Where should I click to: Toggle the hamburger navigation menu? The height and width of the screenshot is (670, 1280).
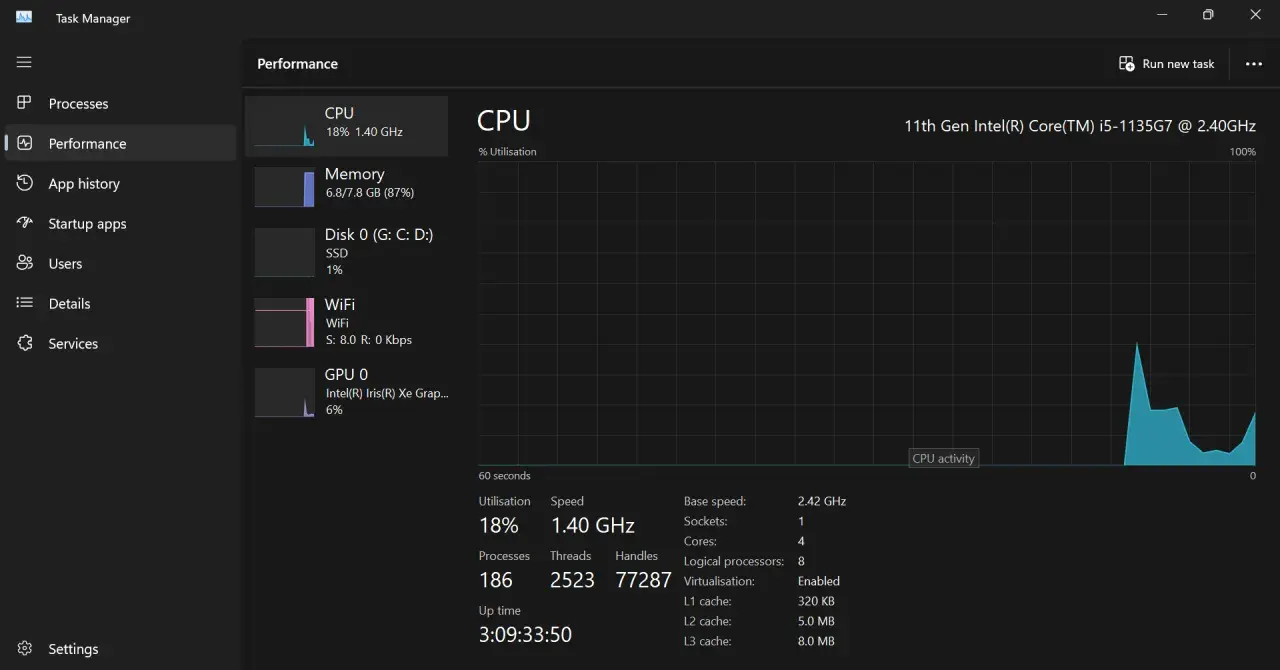point(24,62)
